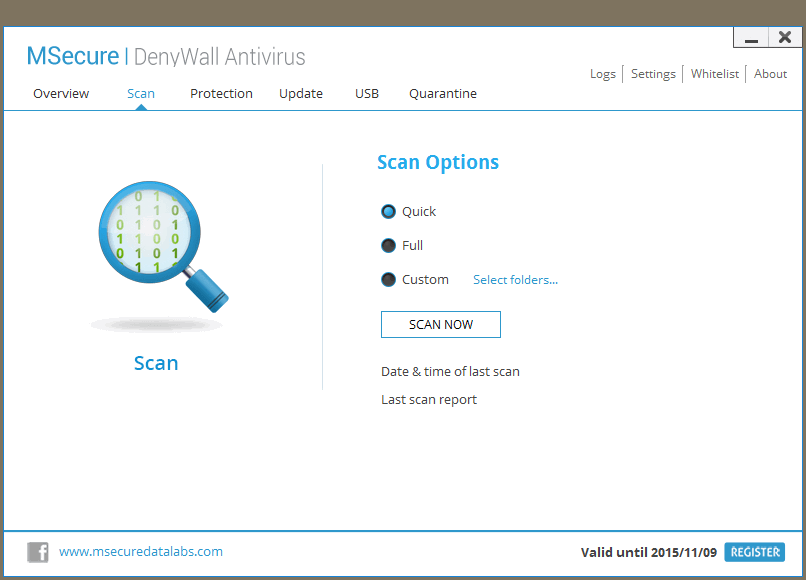806x580 pixels.
Task: Click the MSecure logo text
Action: click(x=72, y=56)
